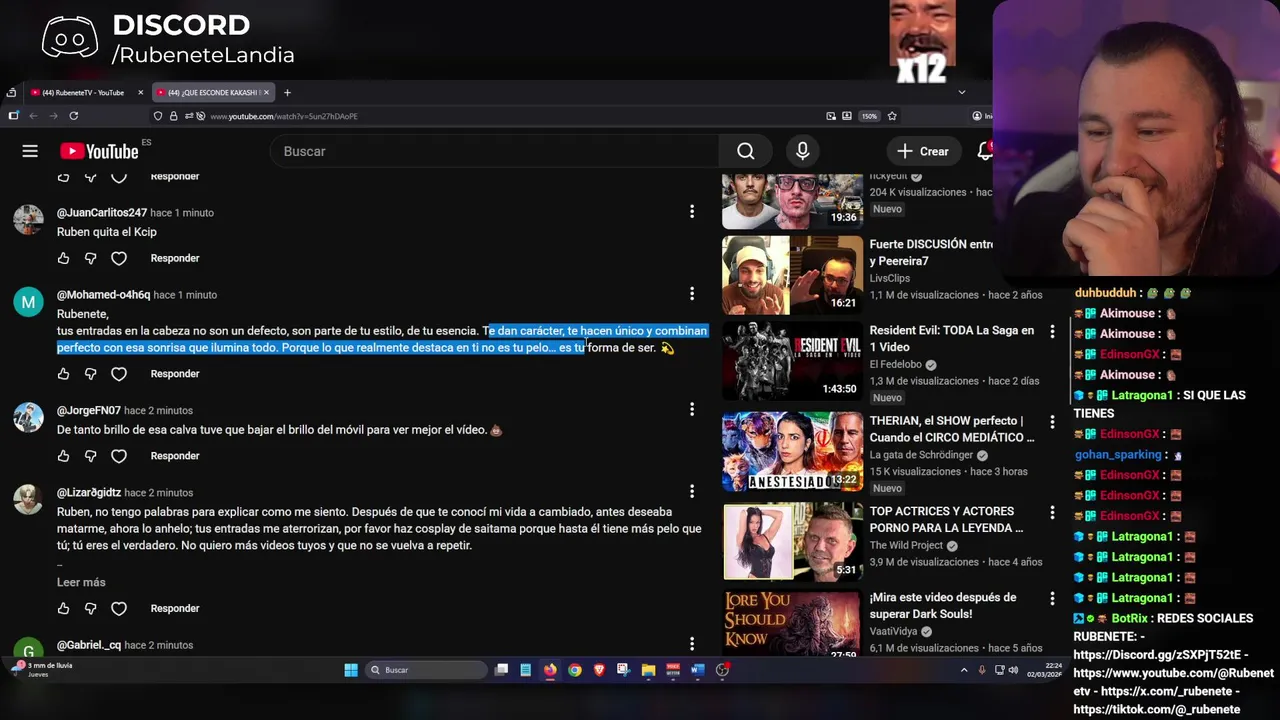
Task: Open Brave browser from the taskbar
Action: pos(599,670)
